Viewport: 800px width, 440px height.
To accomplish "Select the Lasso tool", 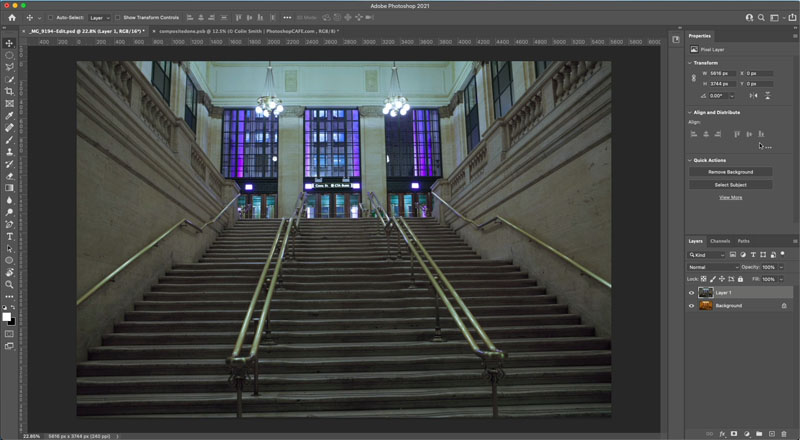I will point(9,67).
